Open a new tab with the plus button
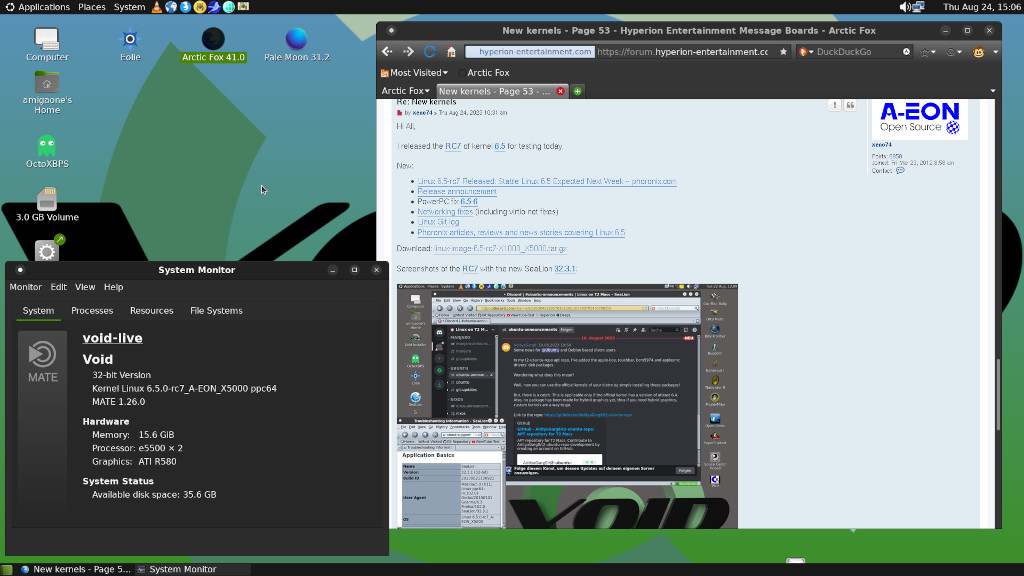The image size is (1024, 576). pos(577,91)
